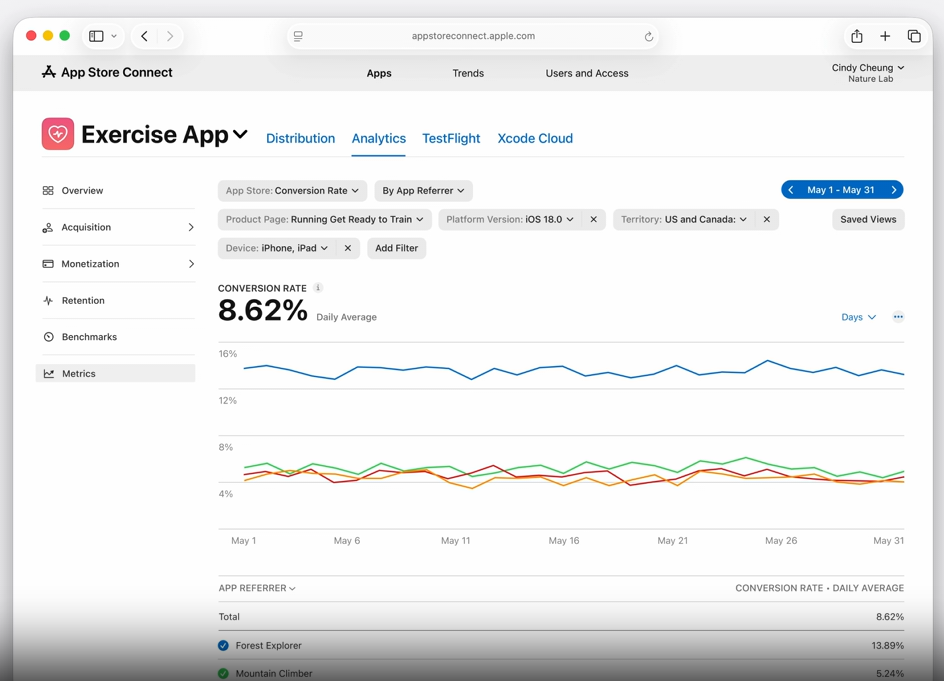The height and width of the screenshot is (681, 944).
Task: Toggle the Forest Explorer checkbox
Action: [223, 645]
